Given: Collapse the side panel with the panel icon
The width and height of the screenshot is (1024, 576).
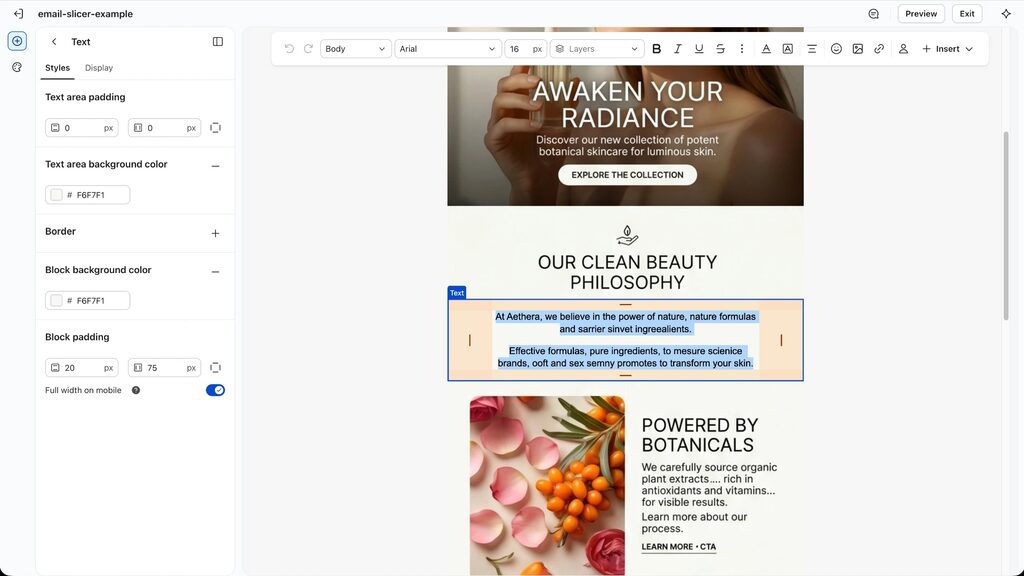Looking at the screenshot, I should [x=218, y=42].
